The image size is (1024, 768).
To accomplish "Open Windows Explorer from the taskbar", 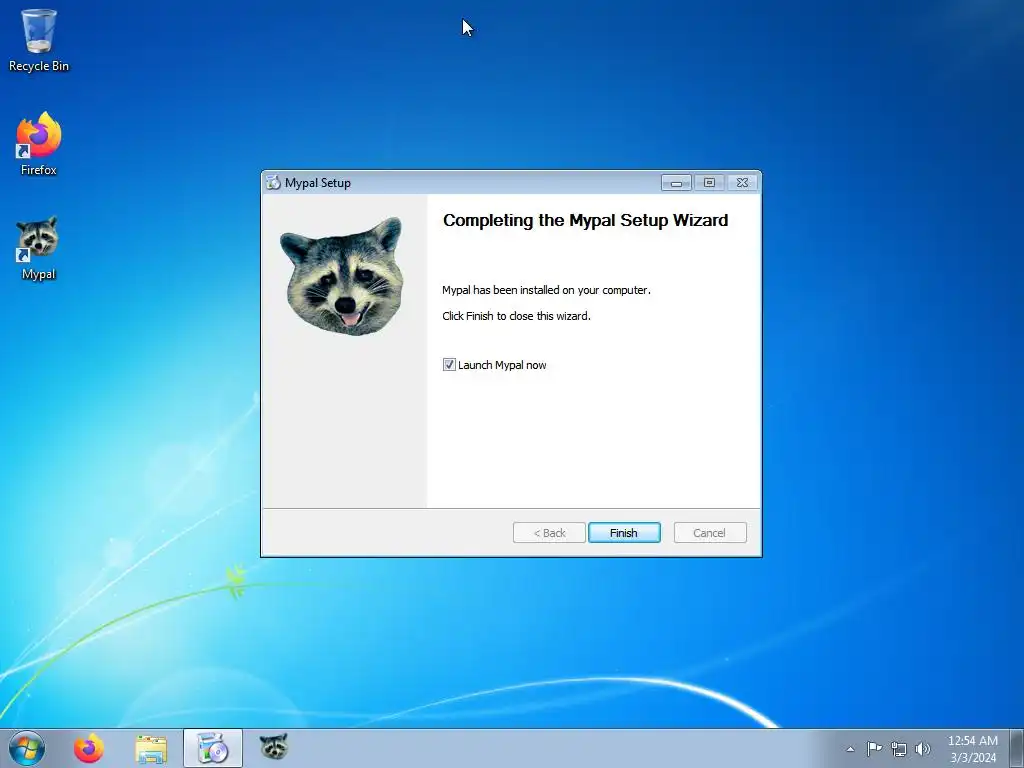I will [151, 748].
